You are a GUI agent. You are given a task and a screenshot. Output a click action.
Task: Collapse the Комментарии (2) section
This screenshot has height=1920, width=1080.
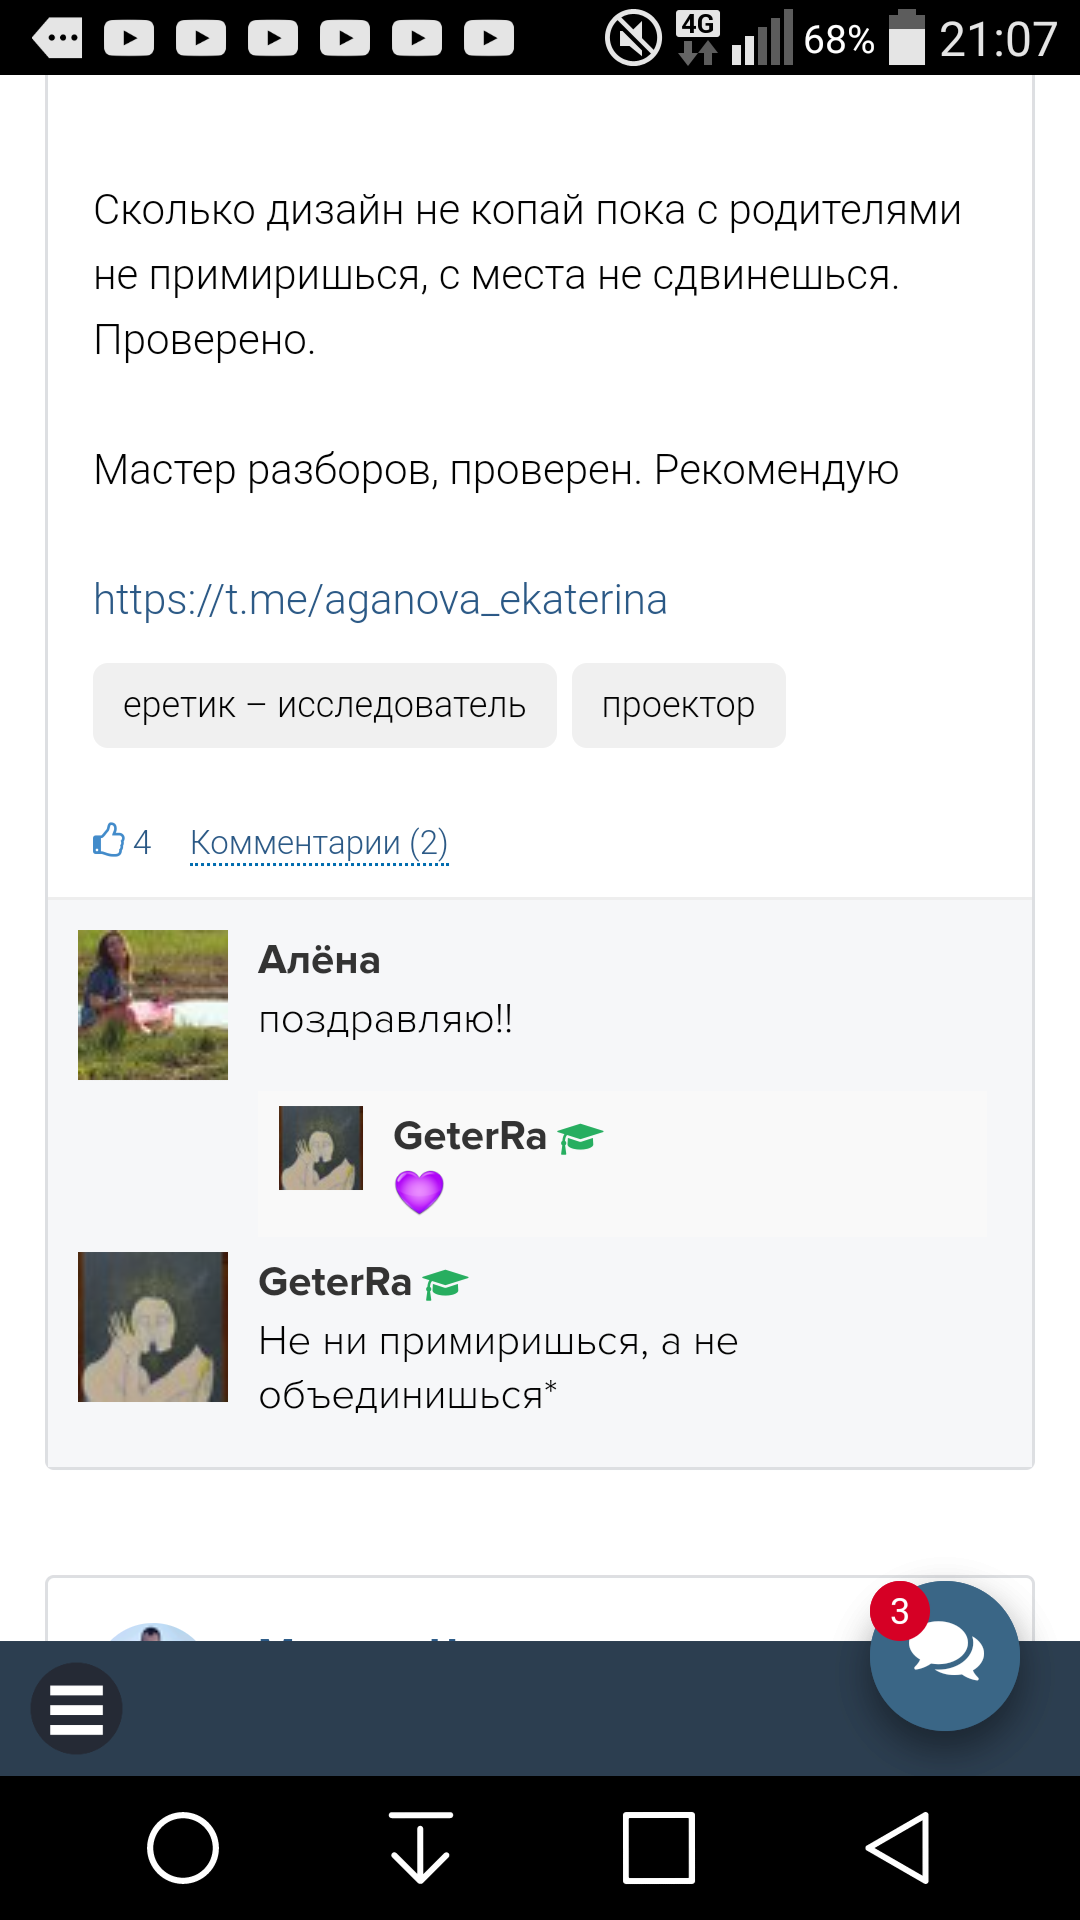point(319,843)
